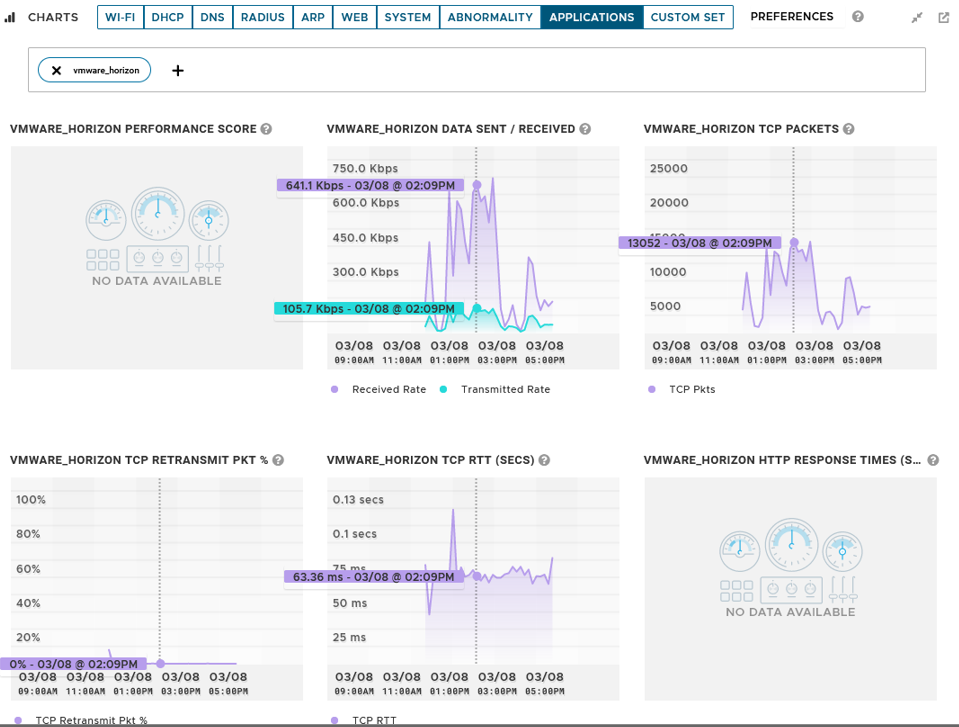Click the 25000 axis label in TCP Packets
Screen dimensions: 959x727
(668, 168)
